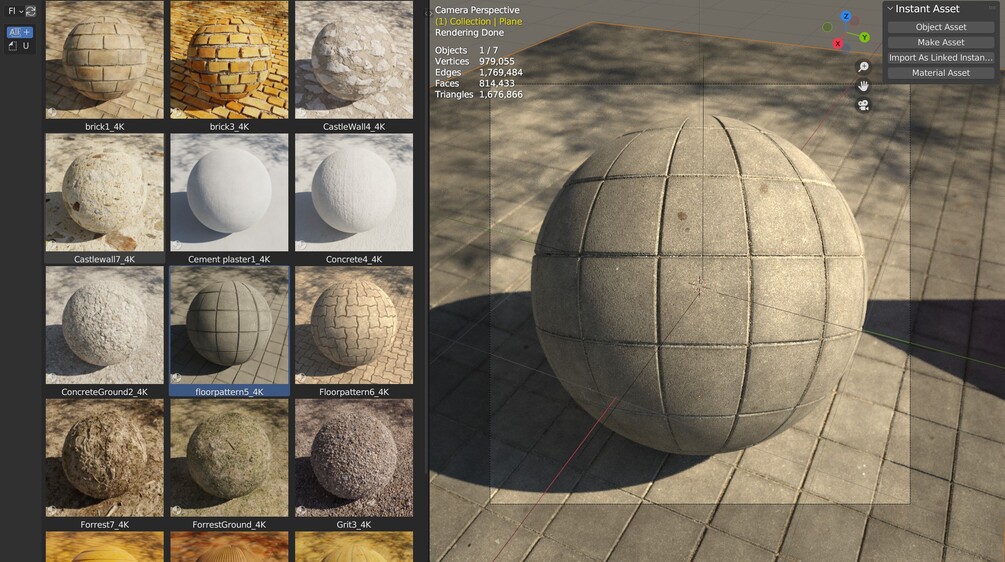Image resolution: width=1005 pixels, height=562 pixels.
Task: Click the floorpattern5_4K name label
Action: click(x=229, y=392)
